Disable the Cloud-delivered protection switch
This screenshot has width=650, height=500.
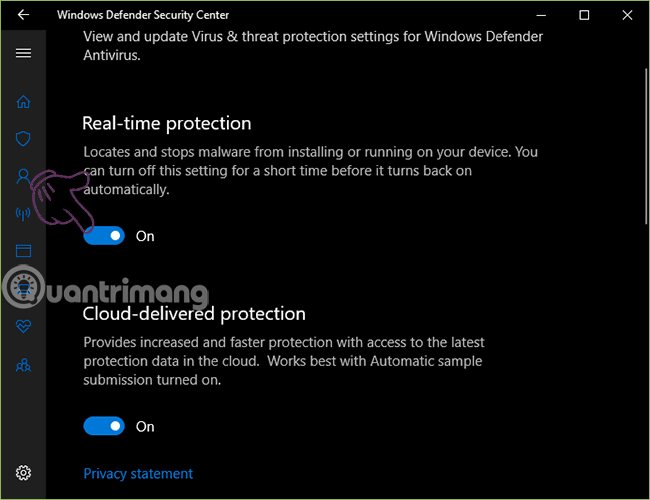[x=104, y=426]
